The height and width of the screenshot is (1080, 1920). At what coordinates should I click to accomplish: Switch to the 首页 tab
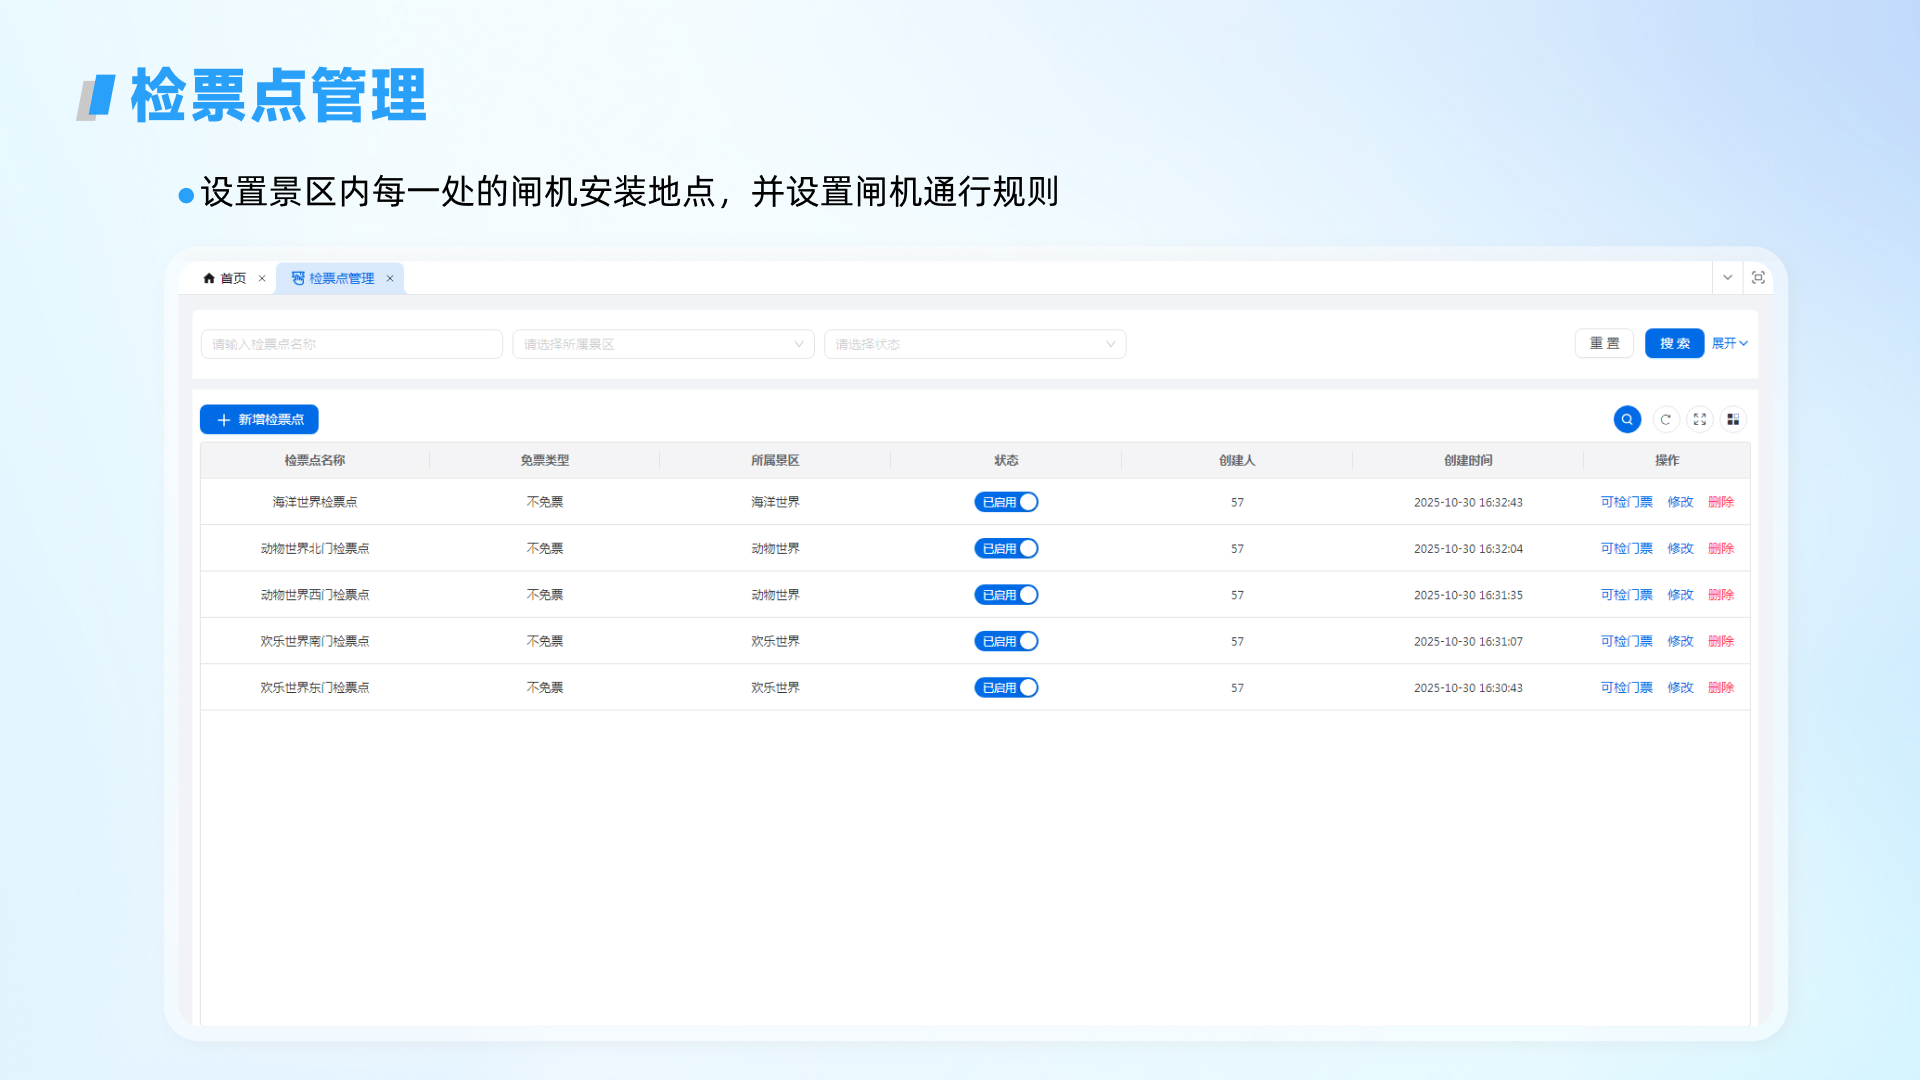233,279
